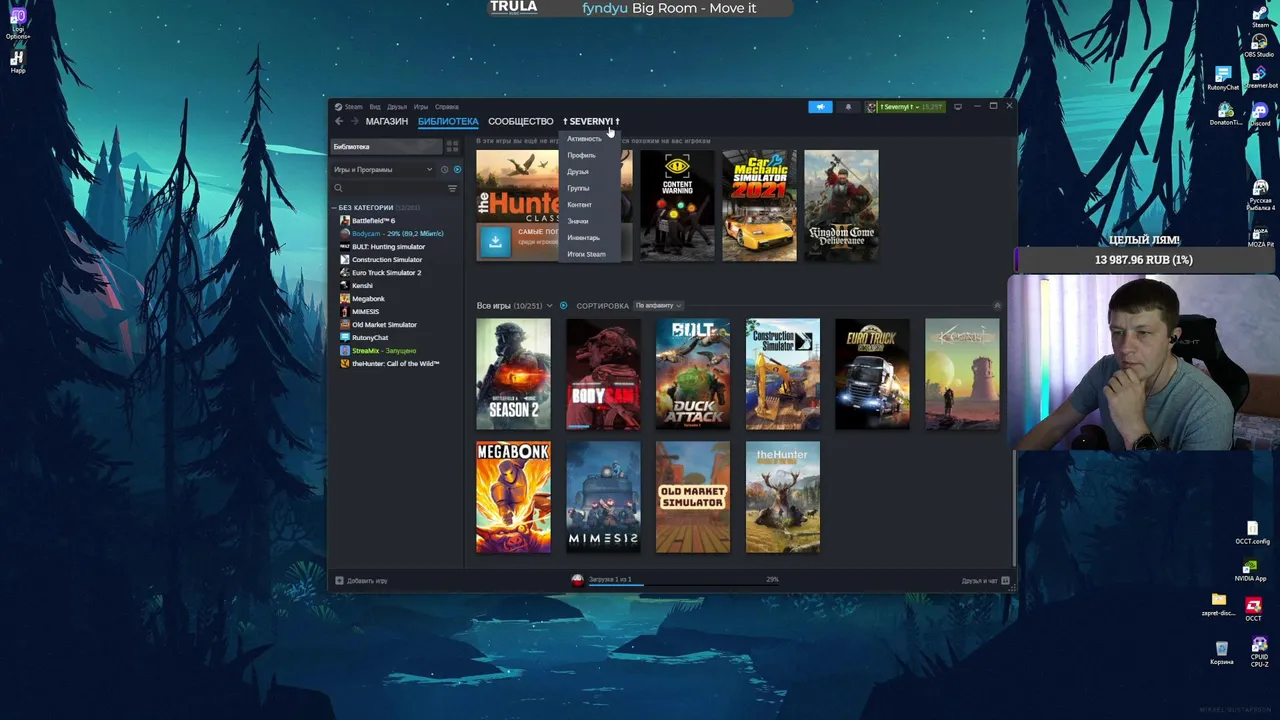Screen dimensions: 1280x720
Task: Open advanced filter options in the sidebar
Action: tap(452, 188)
